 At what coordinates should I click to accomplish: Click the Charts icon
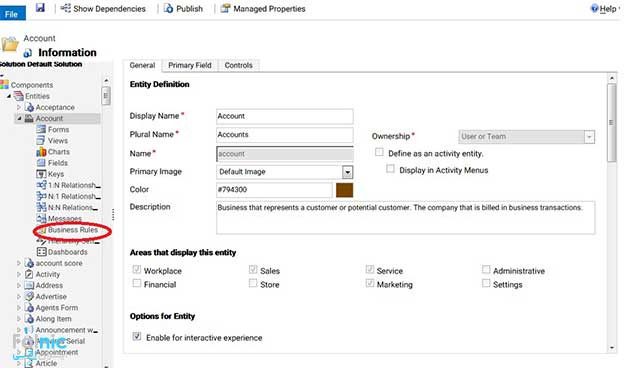41,151
